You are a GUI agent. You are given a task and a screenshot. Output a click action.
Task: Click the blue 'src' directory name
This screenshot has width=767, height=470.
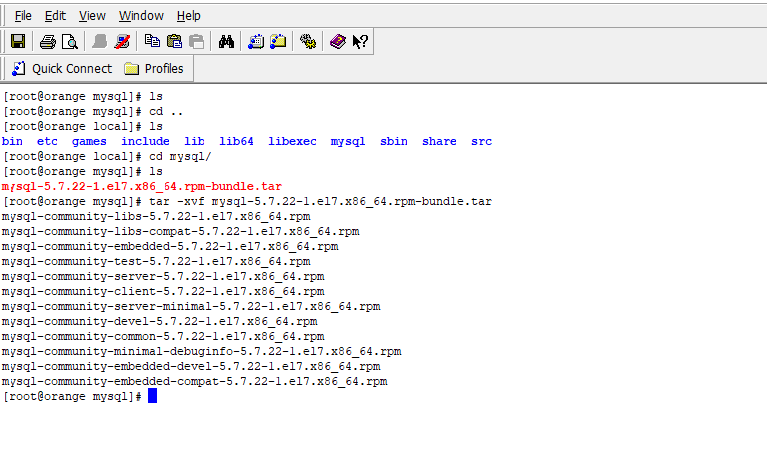pyautogui.click(x=481, y=141)
